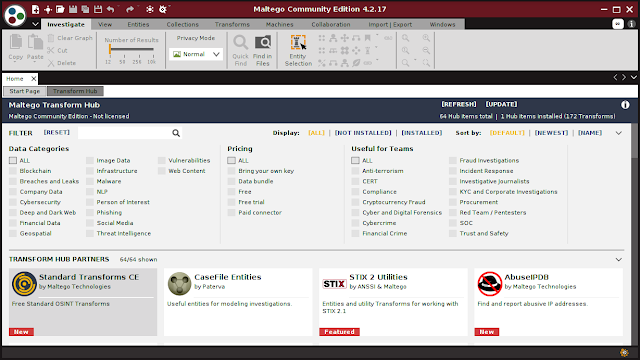The width and height of the screenshot is (640, 360).
Task: Select the STIX 2 Utilities hub card
Action: click(x=393, y=302)
